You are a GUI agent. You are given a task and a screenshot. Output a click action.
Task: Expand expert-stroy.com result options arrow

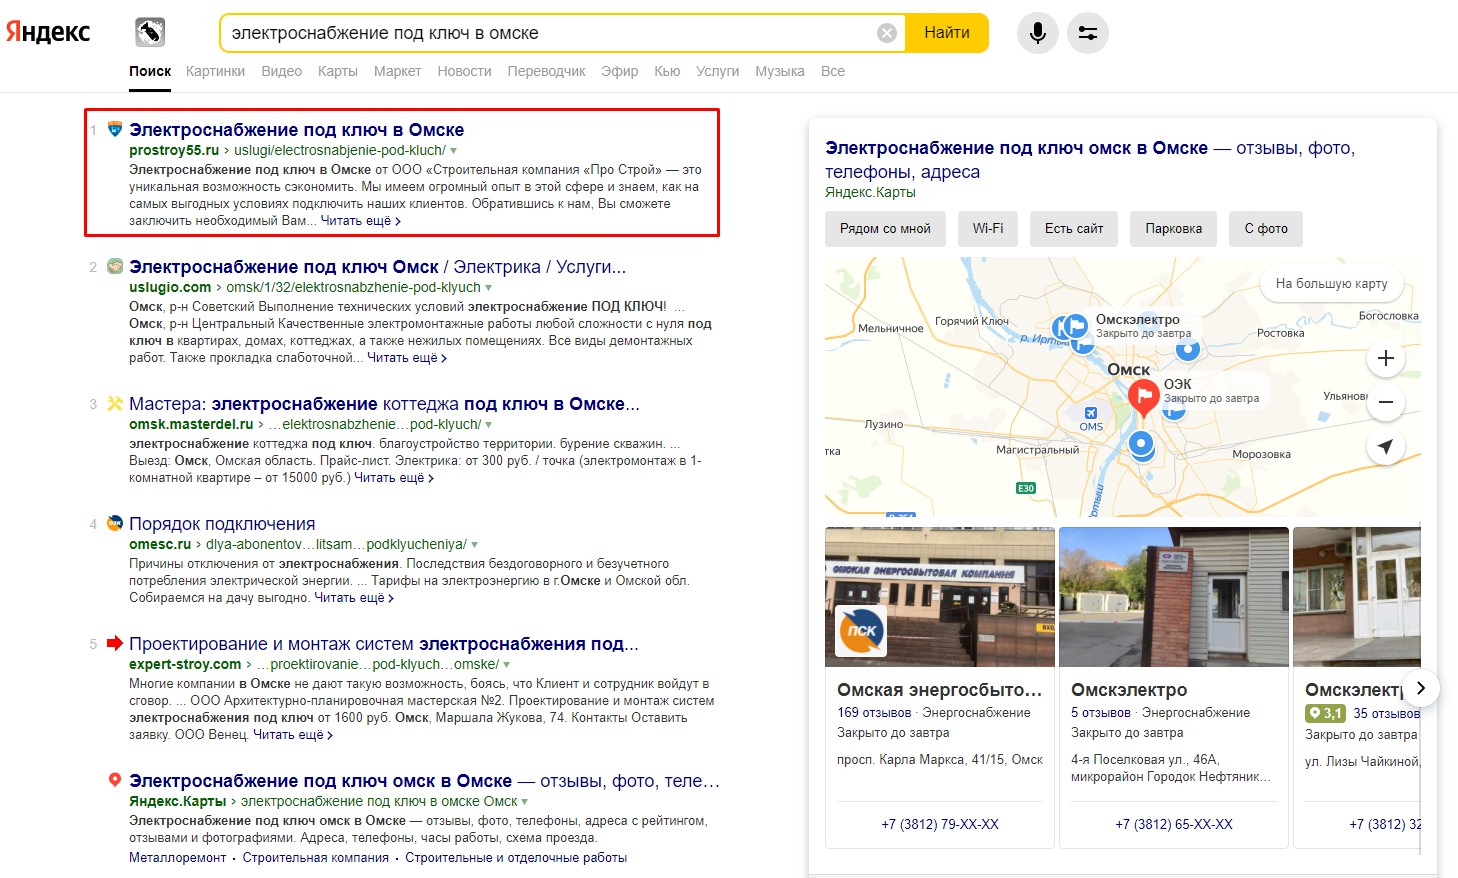507,665
